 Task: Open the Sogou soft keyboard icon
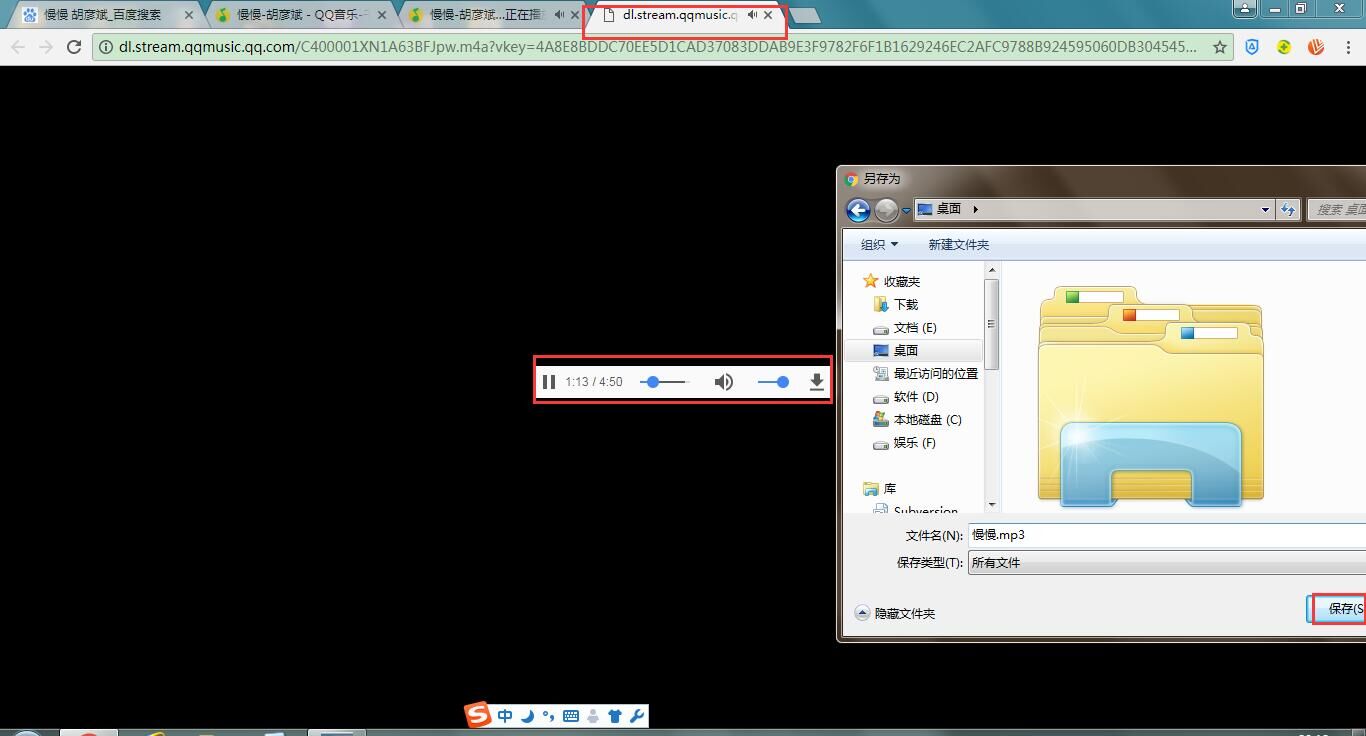click(571, 715)
